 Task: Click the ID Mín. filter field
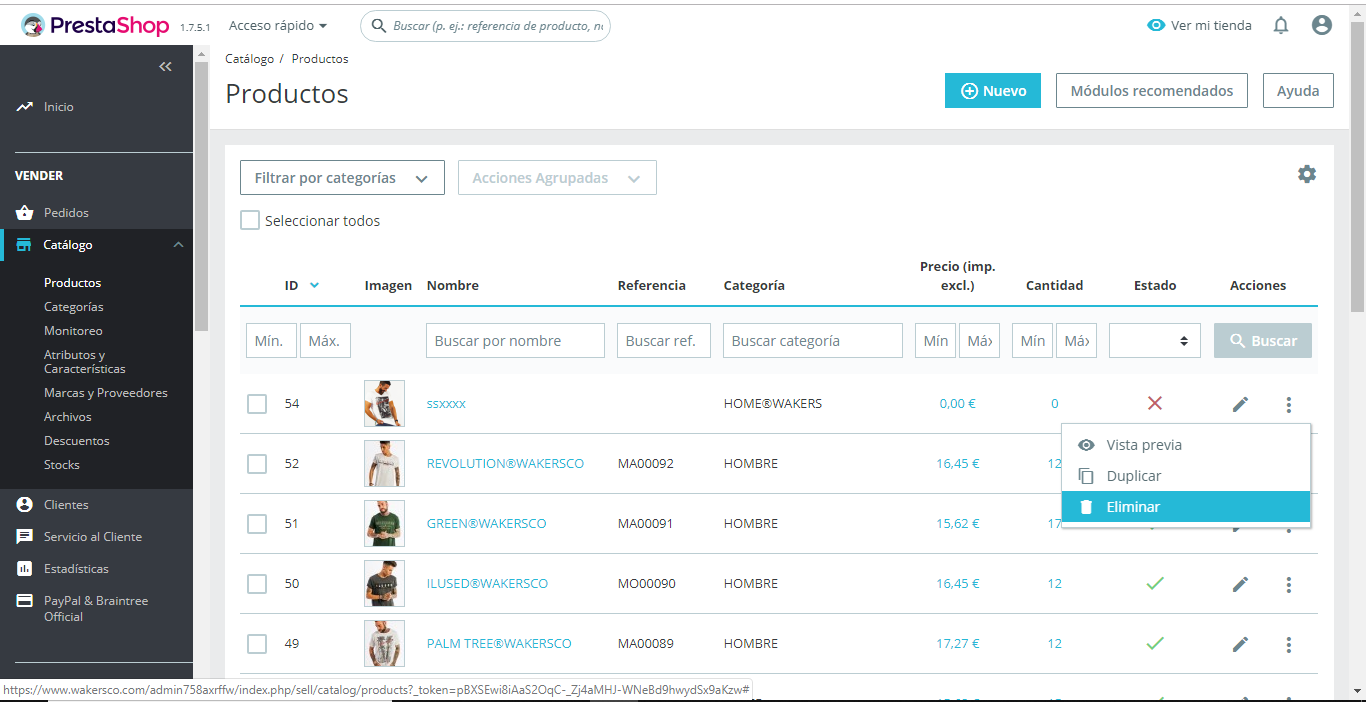click(271, 341)
